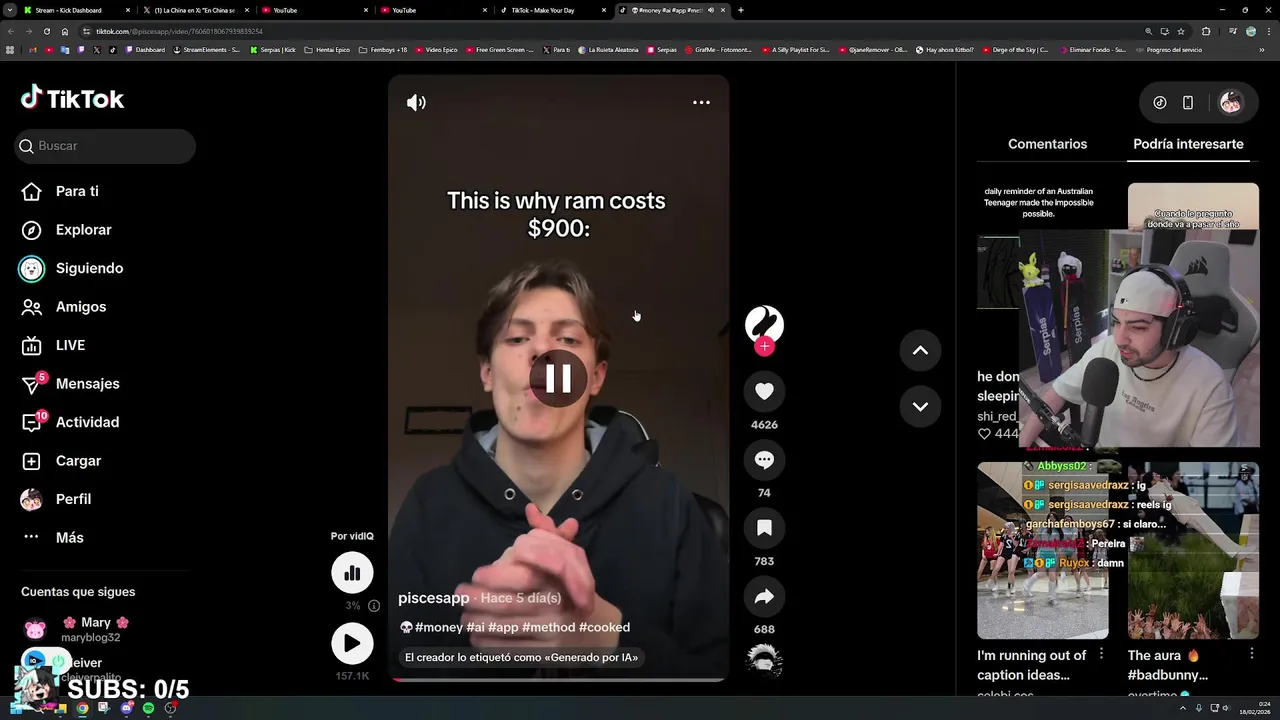Screen dimensions: 1280x720
Task: Open a new browser tab
Action: click(x=740, y=10)
